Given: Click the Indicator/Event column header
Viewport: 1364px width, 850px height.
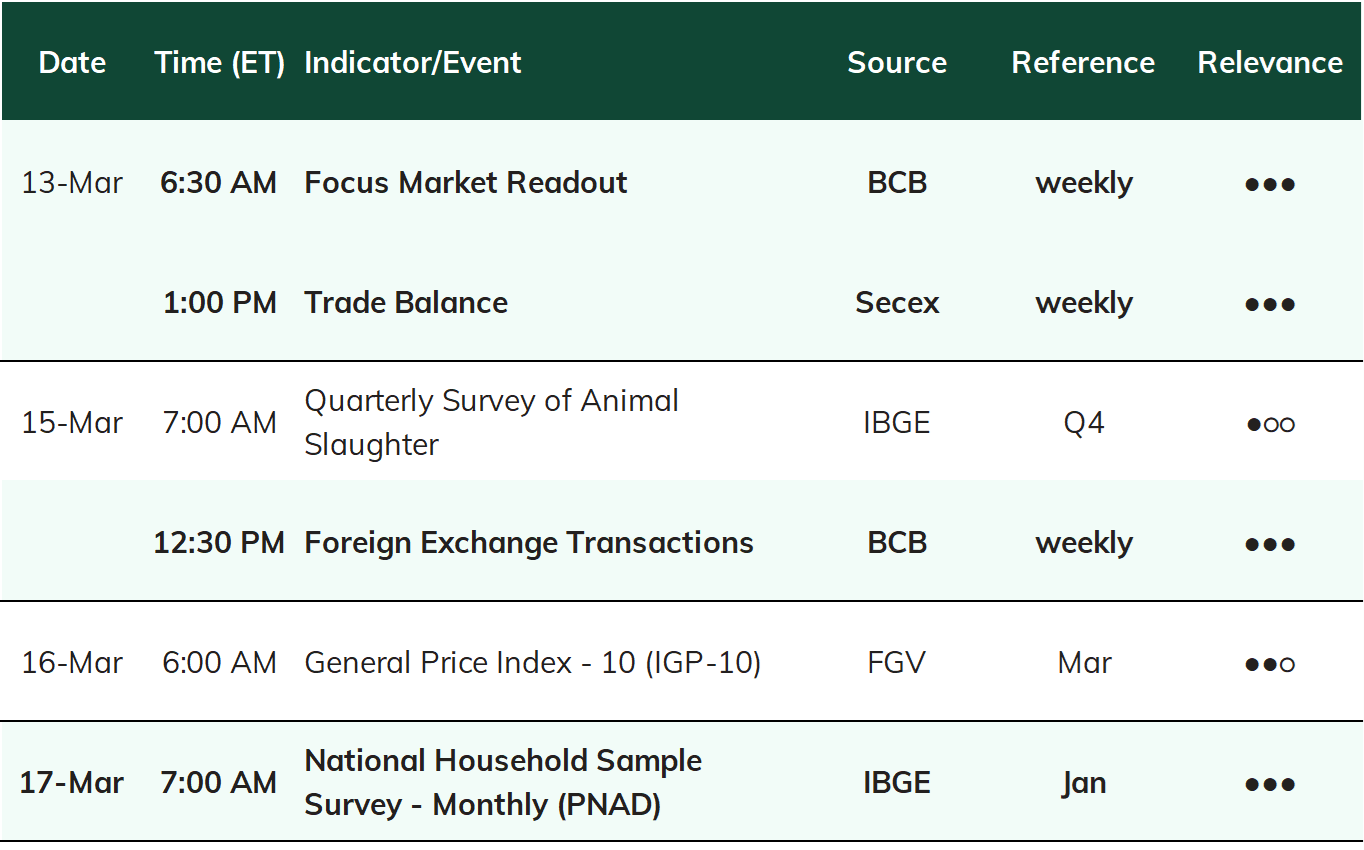Looking at the screenshot, I should point(413,62).
